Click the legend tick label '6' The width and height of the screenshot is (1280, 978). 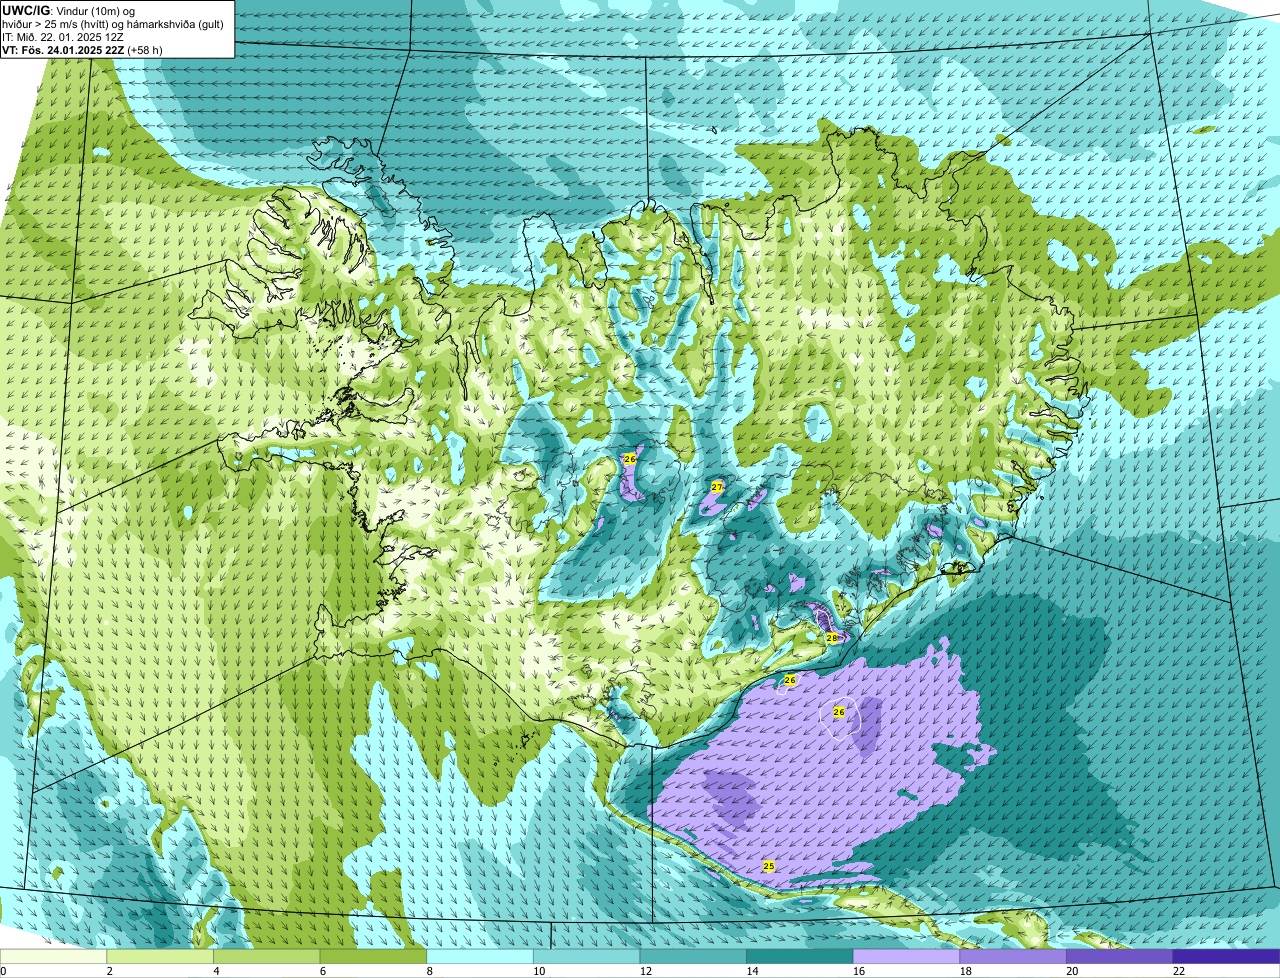(x=322, y=971)
